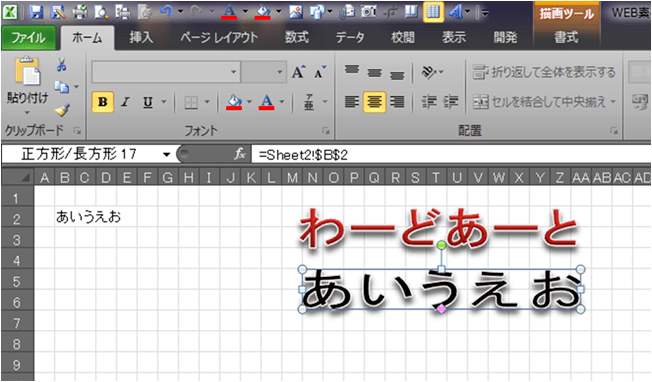The image size is (652, 382).
Task: Increase font size with large A
Action: point(298,72)
